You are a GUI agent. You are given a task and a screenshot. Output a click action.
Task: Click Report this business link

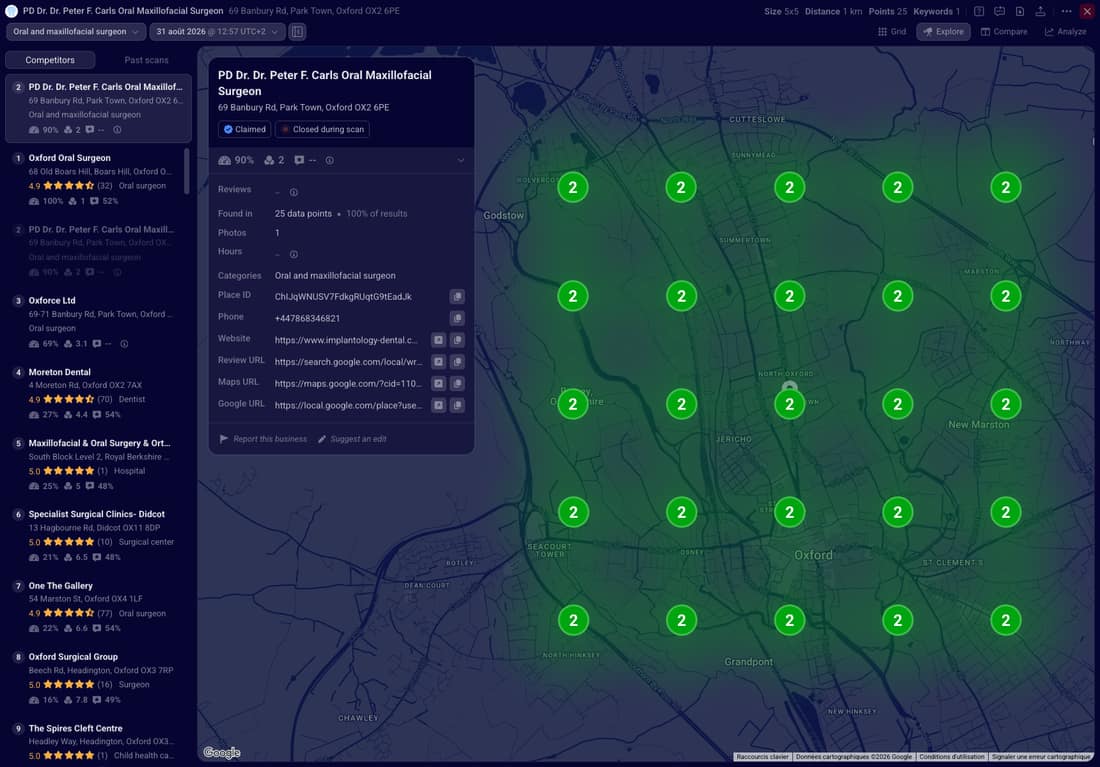click(263, 439)
